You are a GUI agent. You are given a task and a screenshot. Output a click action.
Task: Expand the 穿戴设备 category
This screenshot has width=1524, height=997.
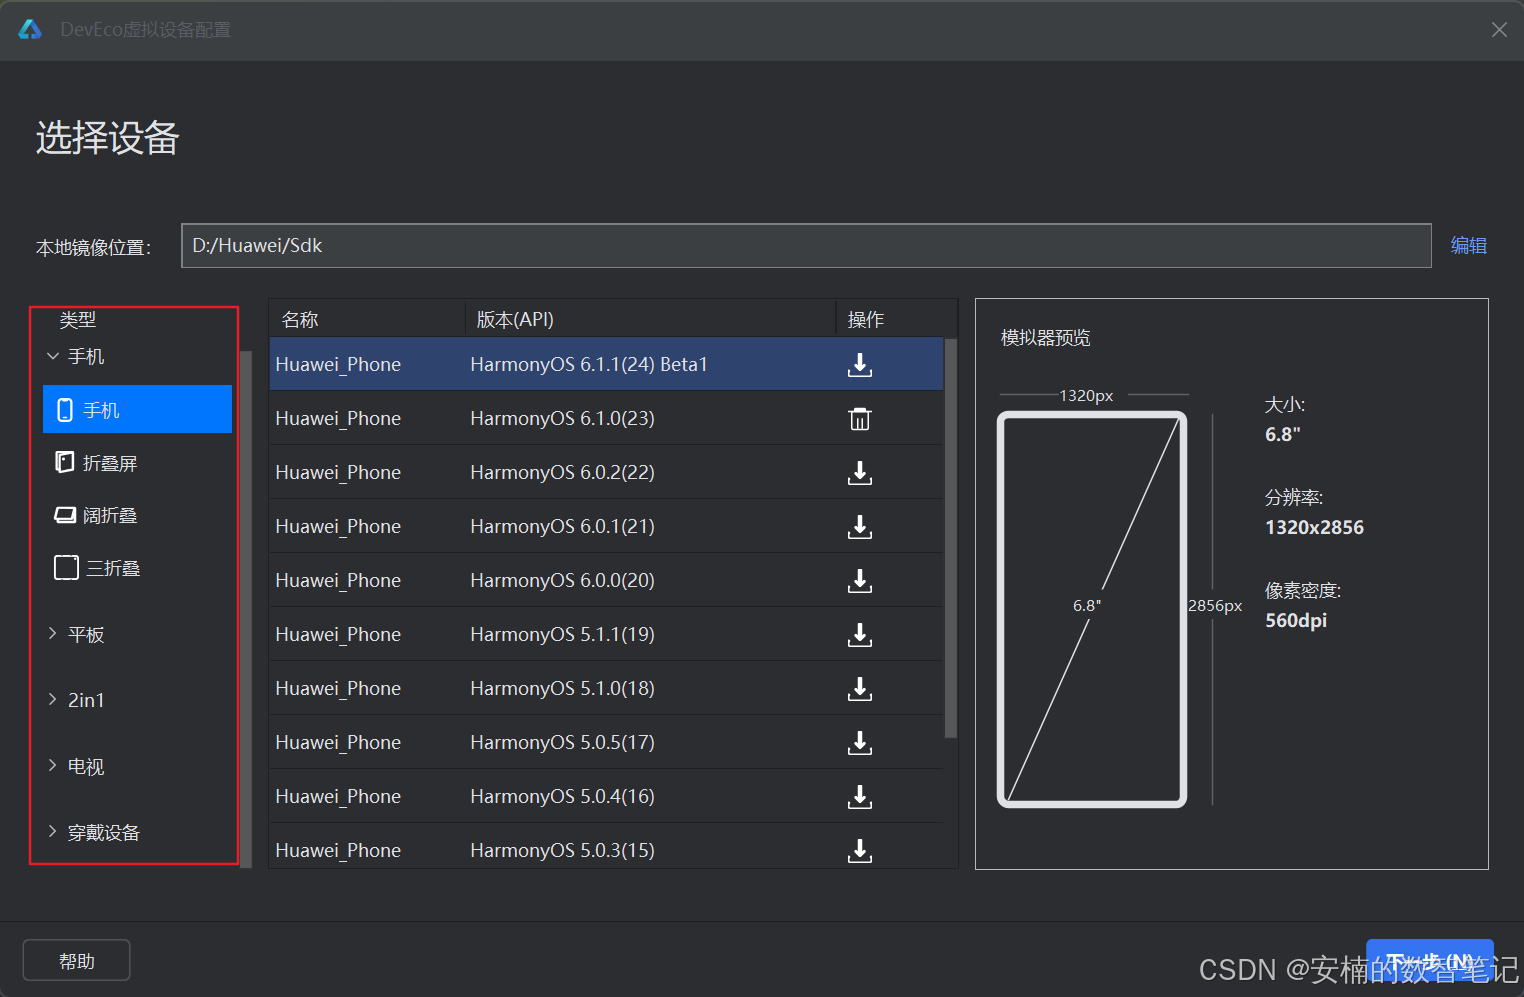(53, 832)
